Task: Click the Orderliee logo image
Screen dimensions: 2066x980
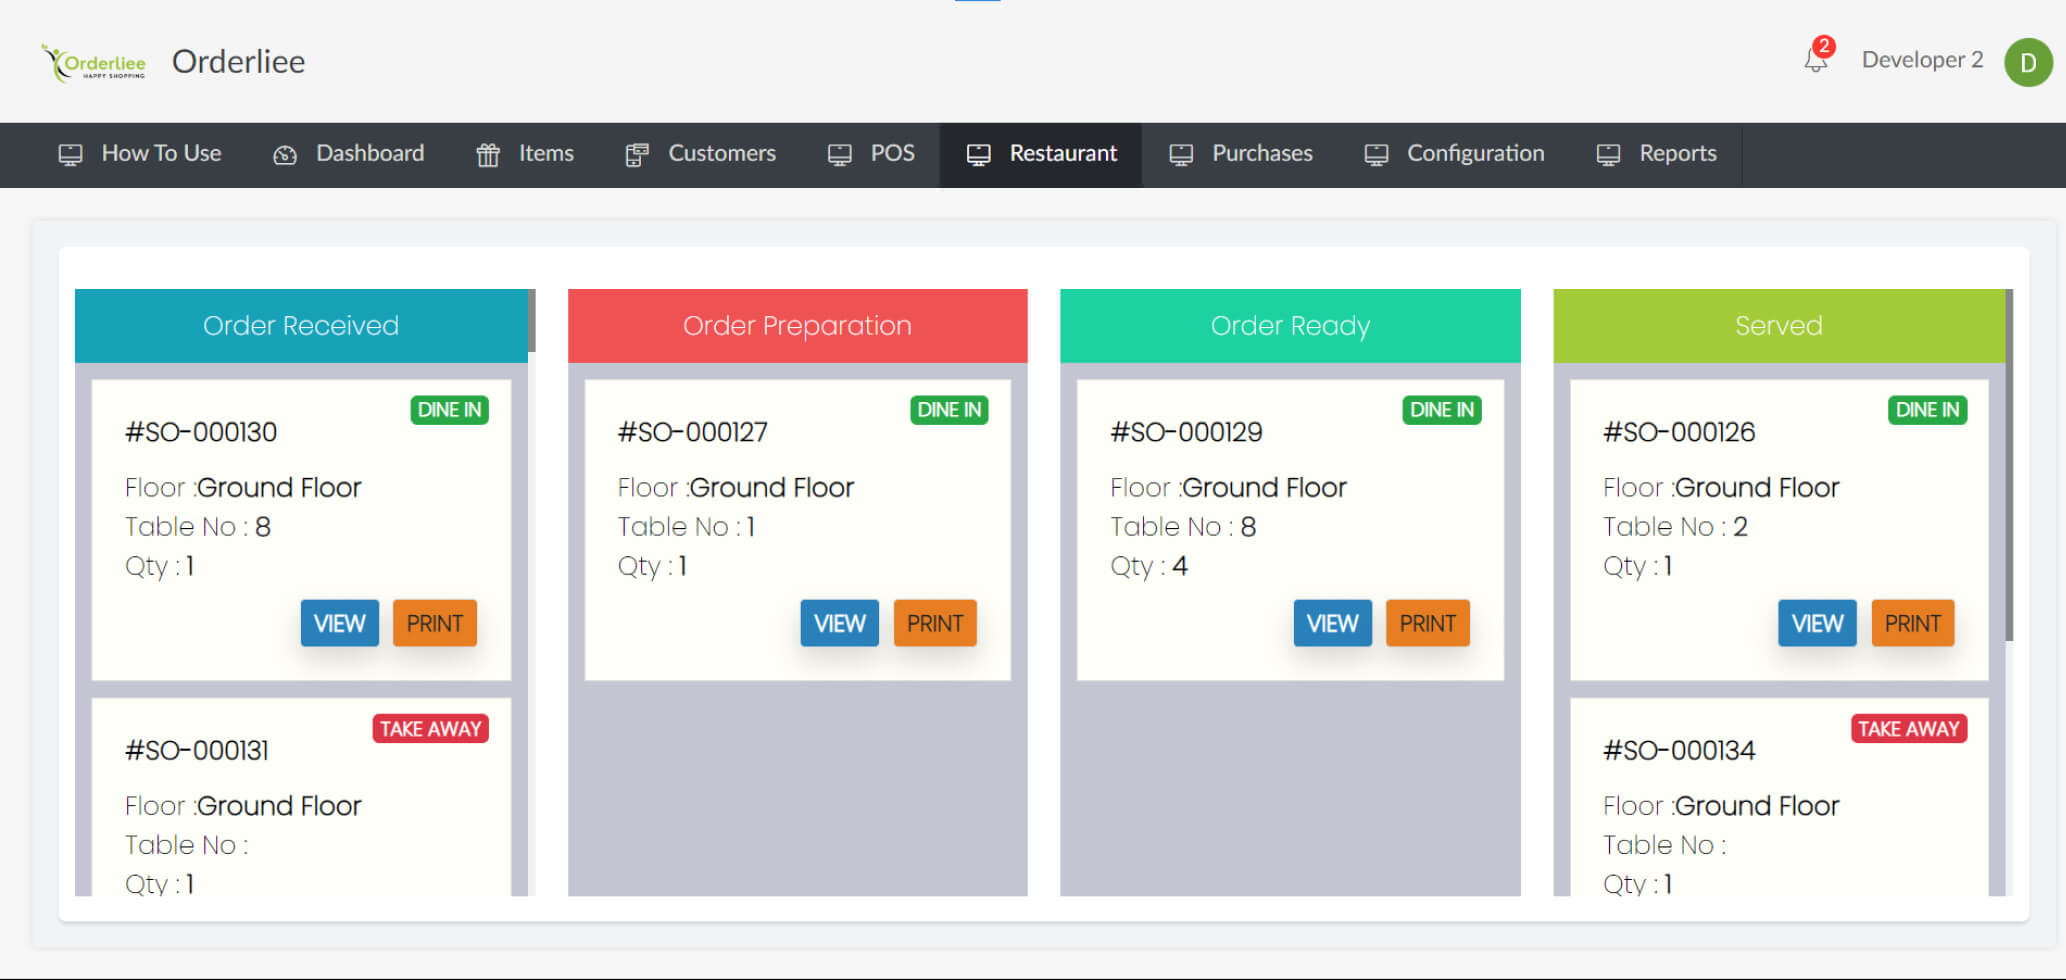Action: [94, 62]
